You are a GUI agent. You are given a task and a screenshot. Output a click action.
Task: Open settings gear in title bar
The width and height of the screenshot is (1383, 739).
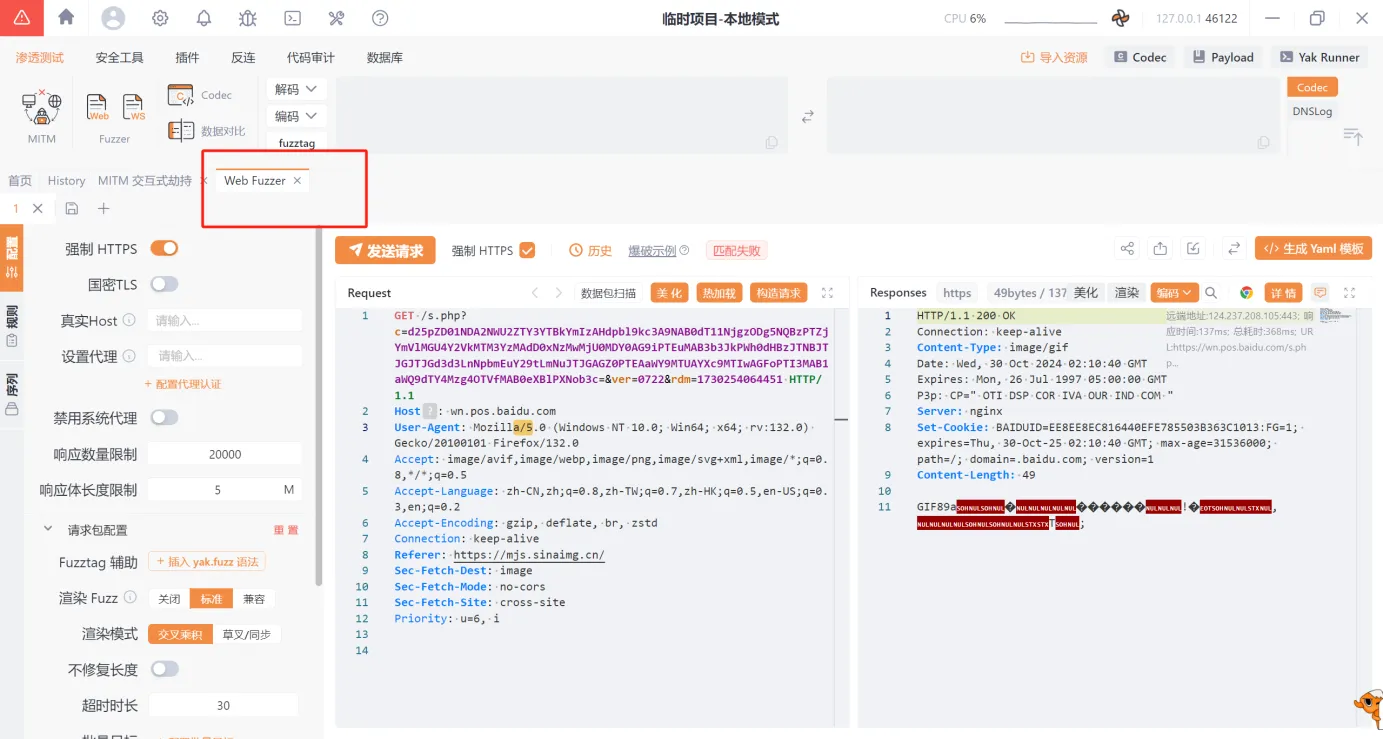click(160, 18)
